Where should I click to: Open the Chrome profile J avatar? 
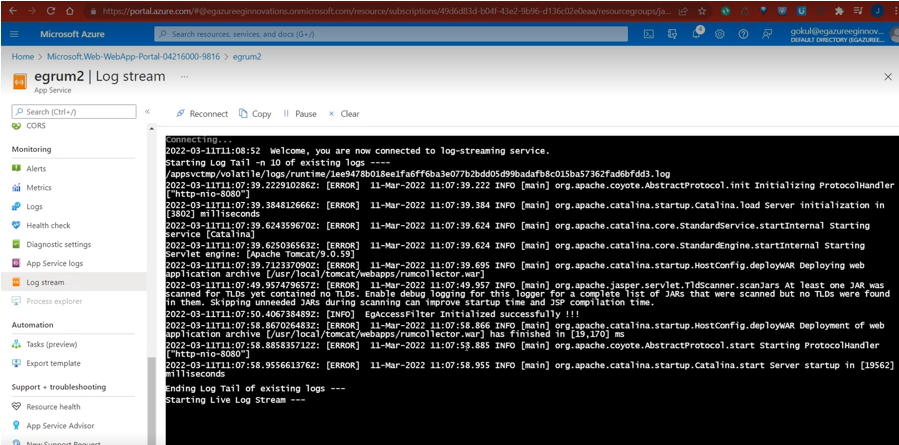point(877,11)
